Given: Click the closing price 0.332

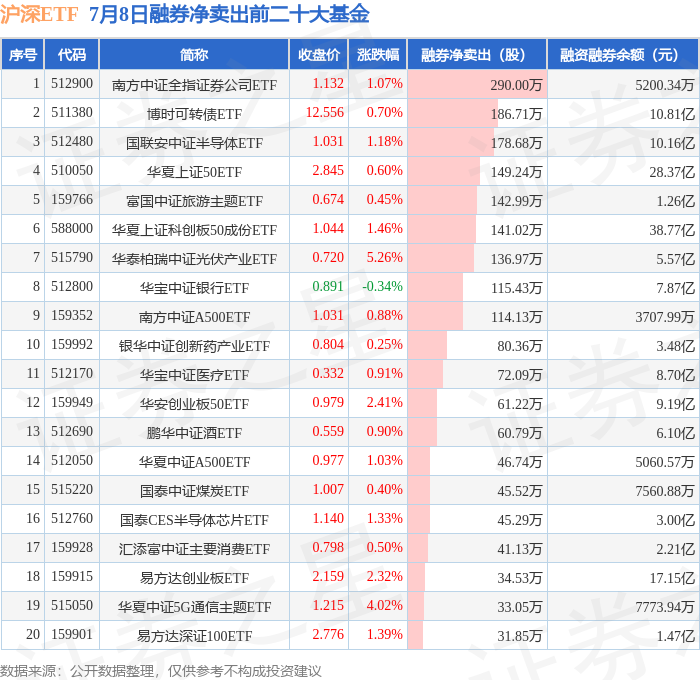Looking at the screenshot, I should tap(328, 374).
